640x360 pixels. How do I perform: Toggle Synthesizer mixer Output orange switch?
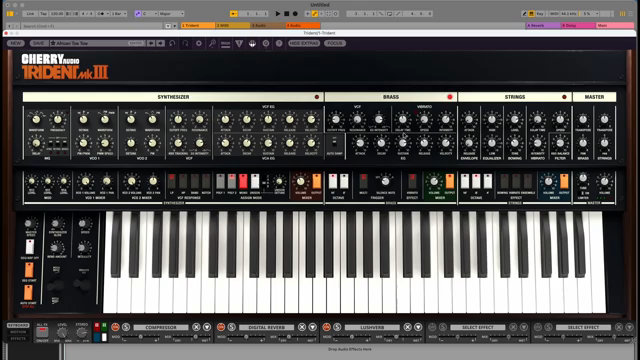pyautogui.click(x=317, y=181)
